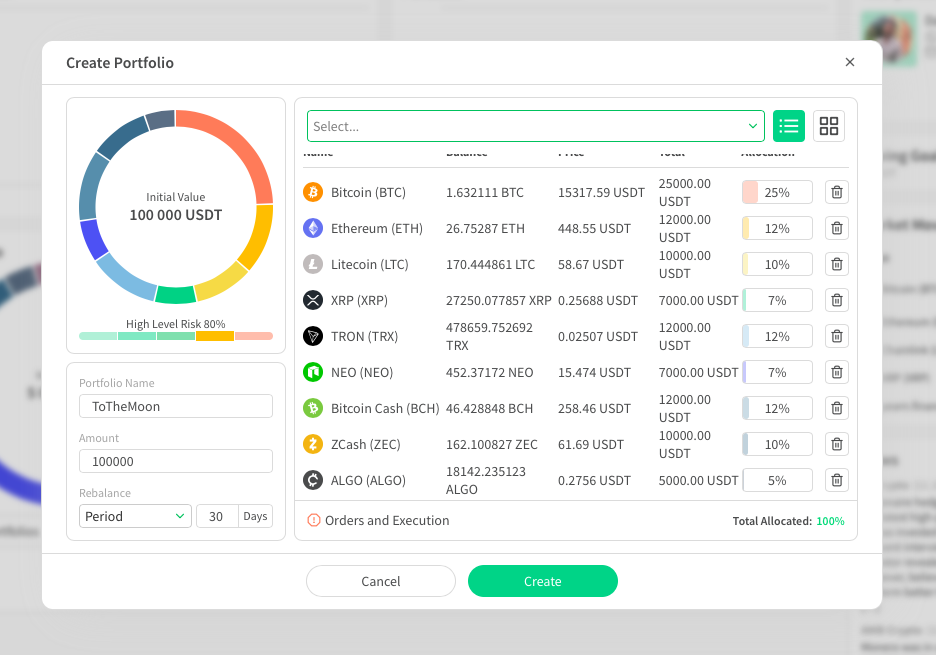Adjust the XRP 7% allocation field
The height and width of the screenshot is (655, 936).
click(x=777, y=300)
